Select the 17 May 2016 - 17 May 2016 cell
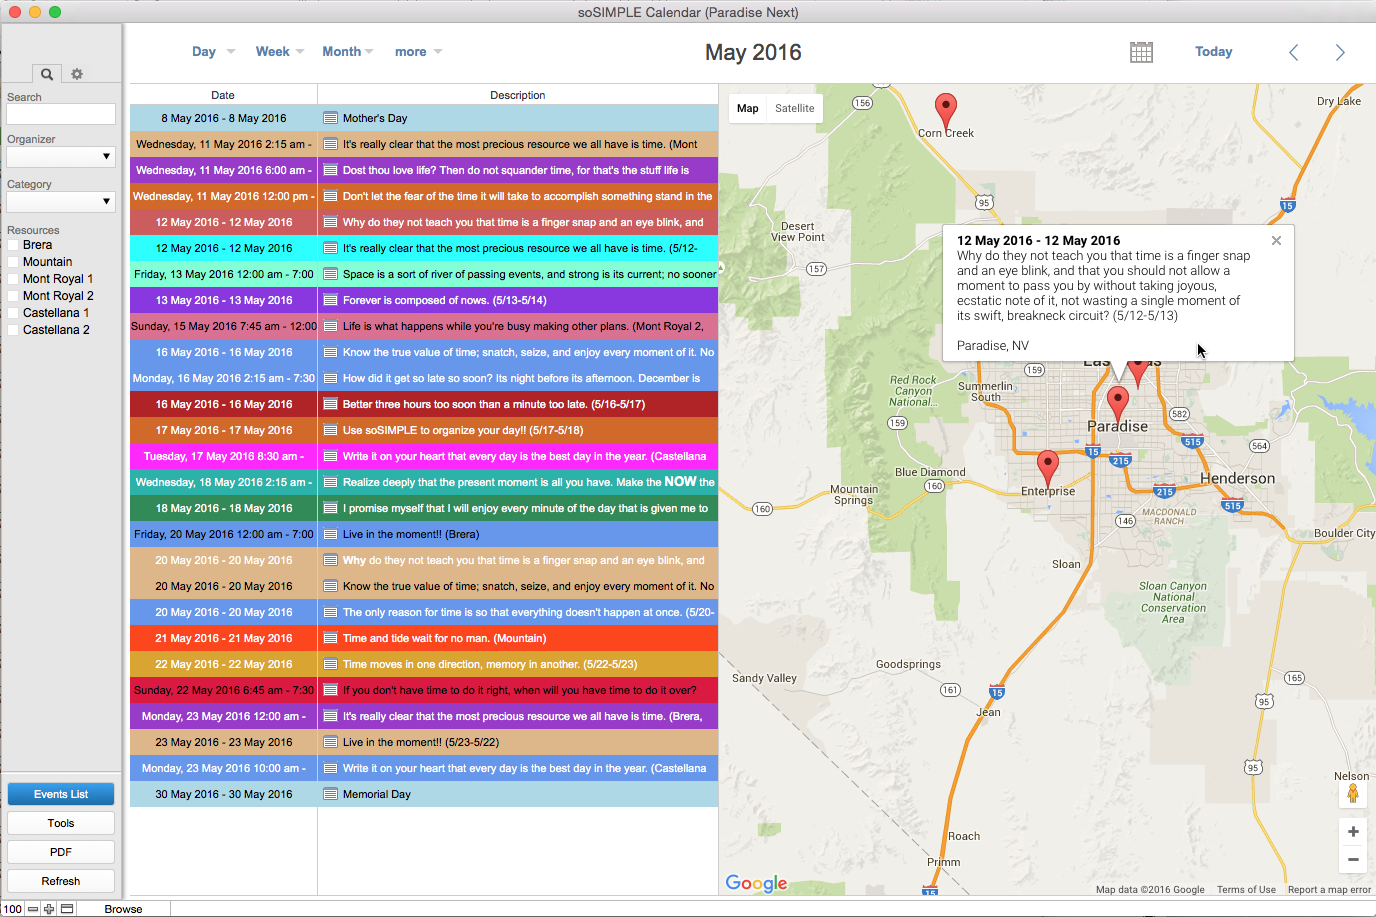 click(x=224, y=430)
